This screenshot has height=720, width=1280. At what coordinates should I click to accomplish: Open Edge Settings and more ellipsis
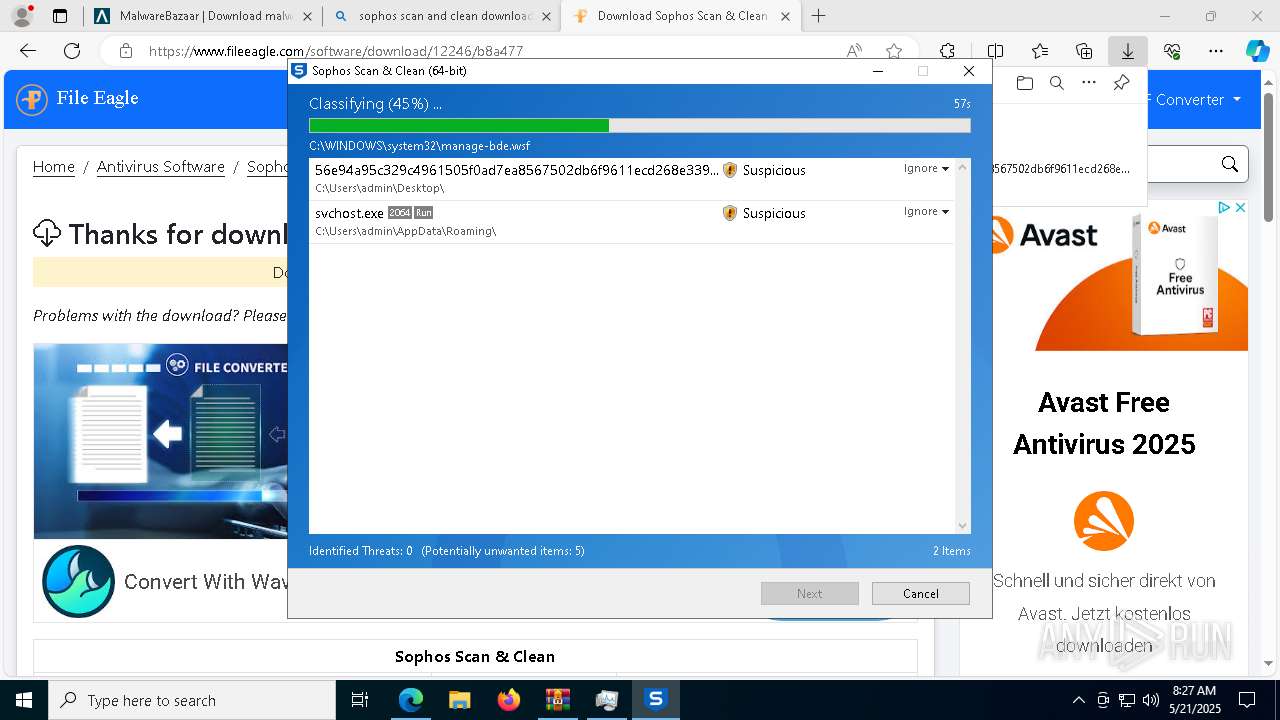tap(1216, 51)
